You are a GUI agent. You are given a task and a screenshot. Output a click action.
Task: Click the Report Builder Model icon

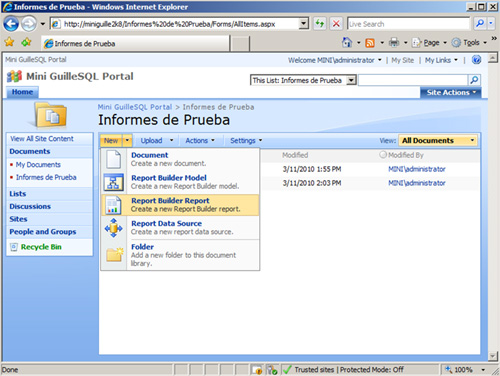point(113,182)
